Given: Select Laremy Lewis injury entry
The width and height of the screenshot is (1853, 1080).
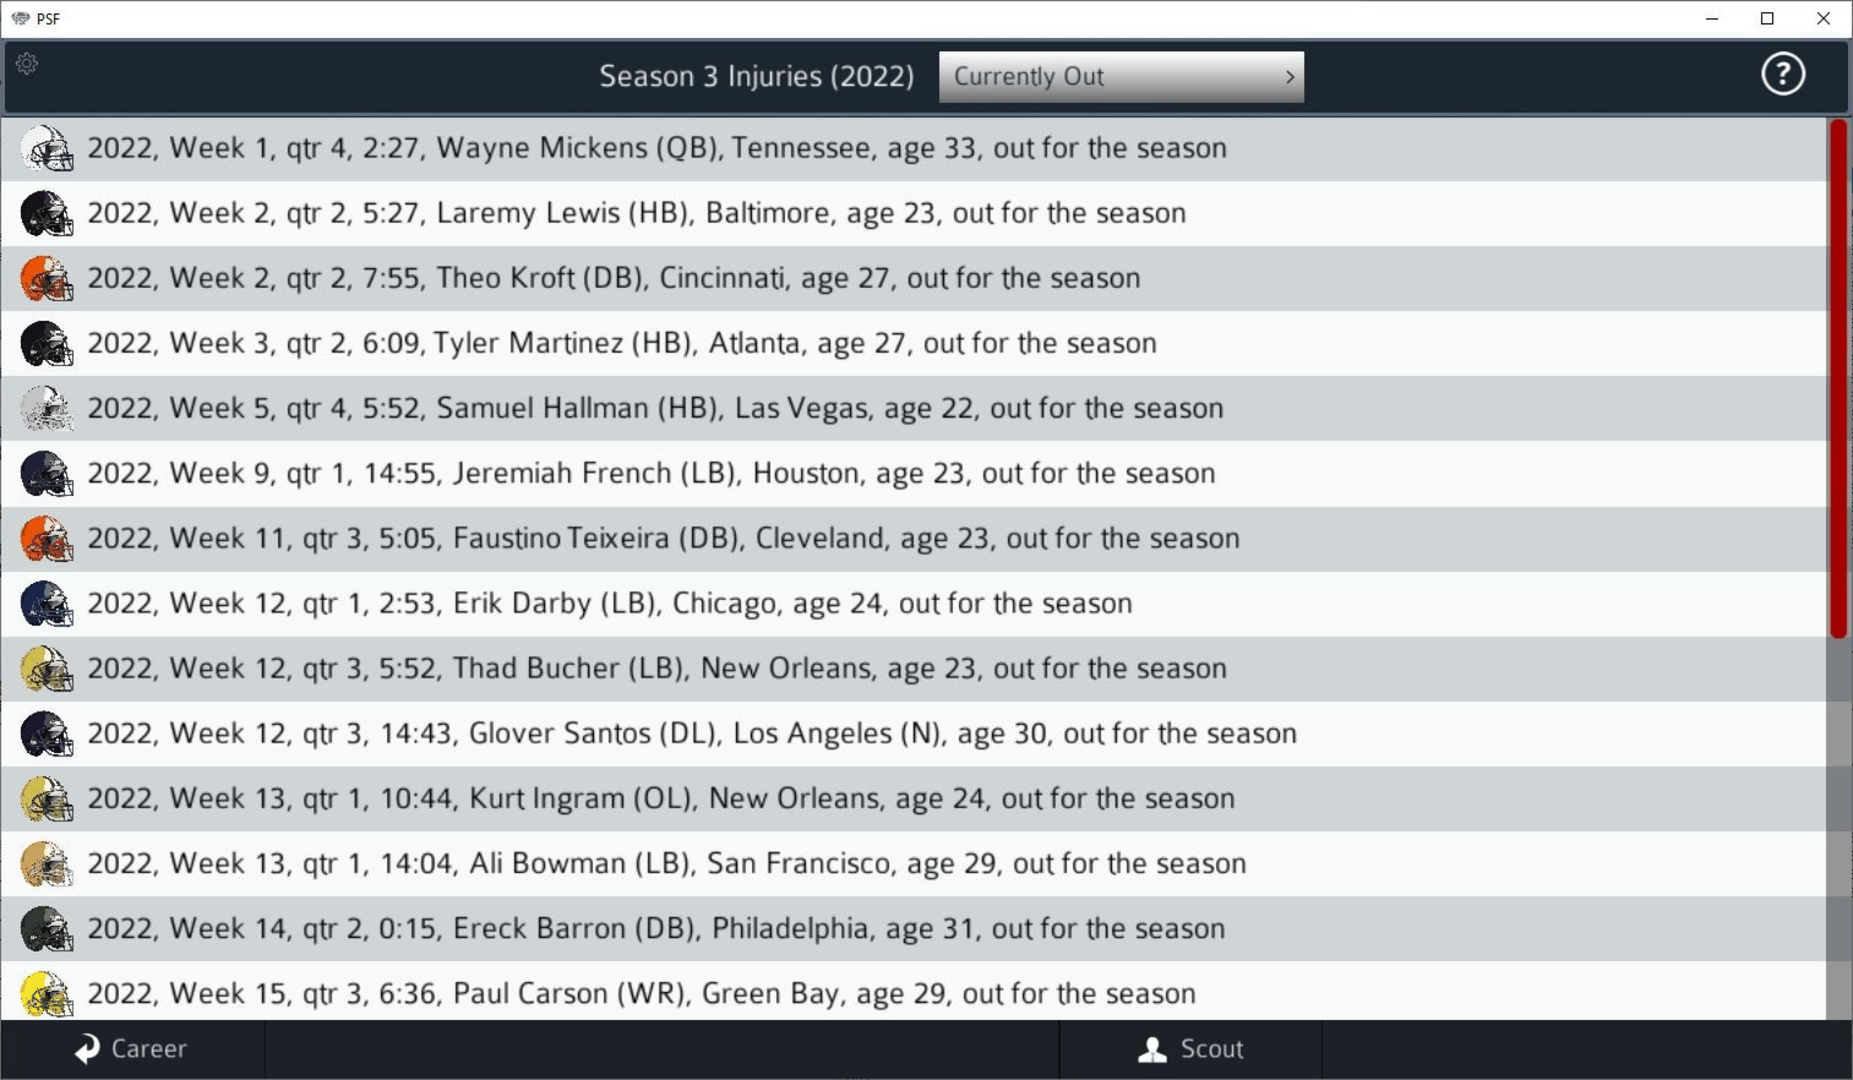Looking at the screenshot, I should (x=636, y=213).
